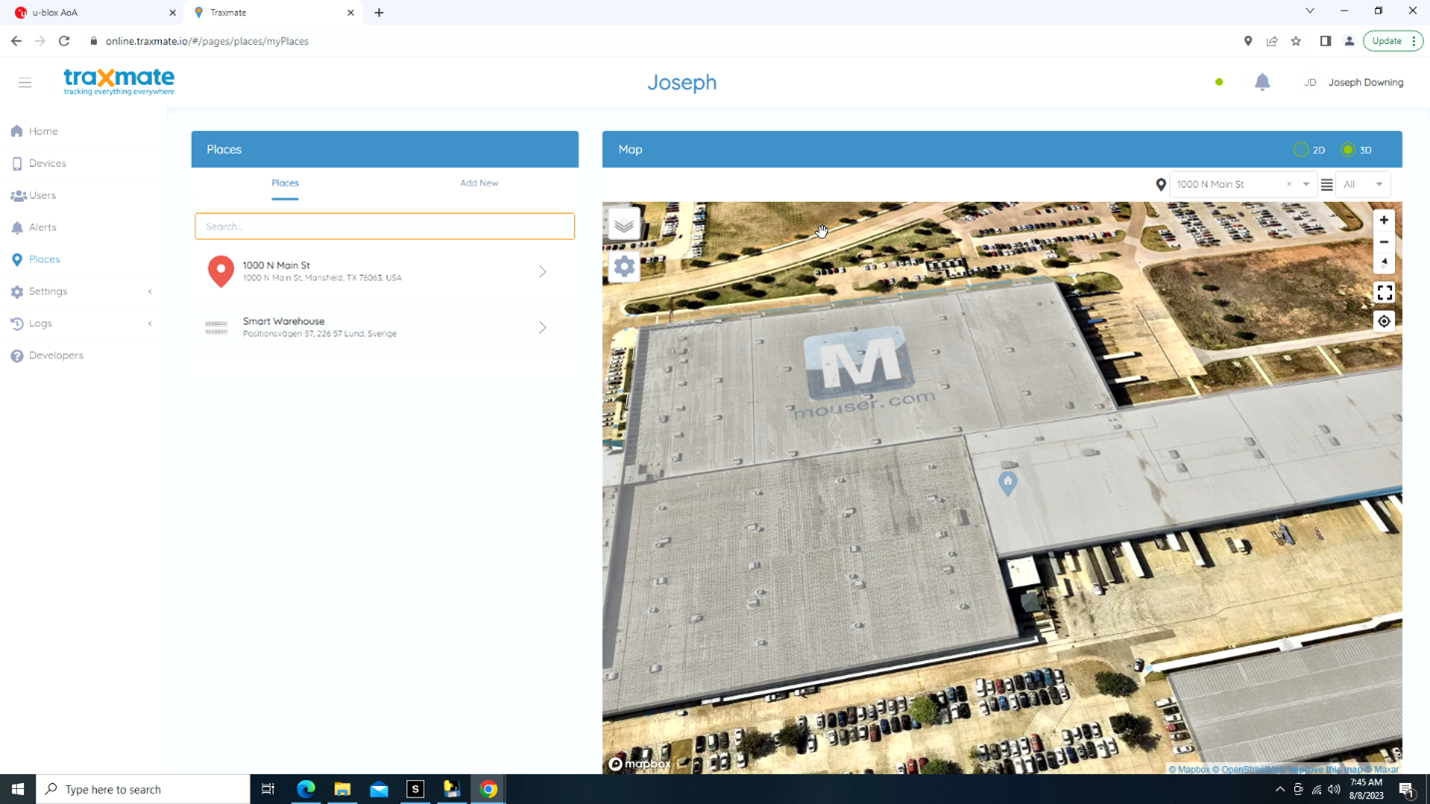
Task: Select 3D map view radio
Action: pyautogui.click(x=1348, y=150)
